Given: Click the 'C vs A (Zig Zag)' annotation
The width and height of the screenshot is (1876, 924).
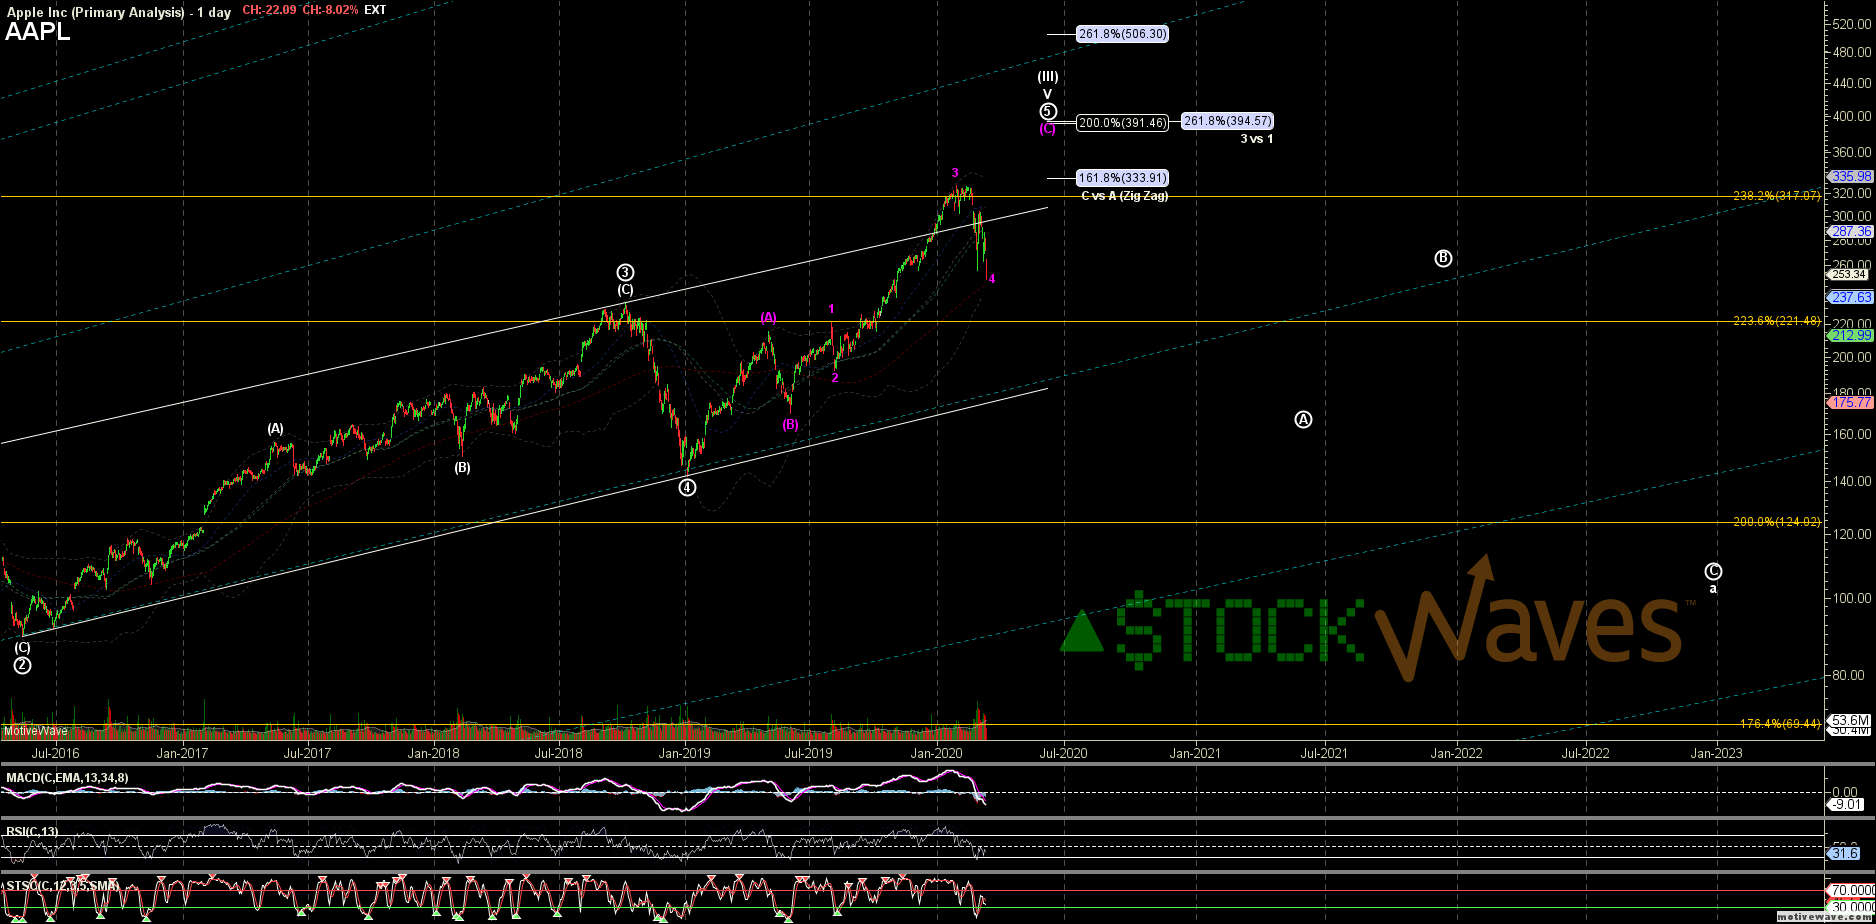Looking at the screenshot, I should (1124, 196).
